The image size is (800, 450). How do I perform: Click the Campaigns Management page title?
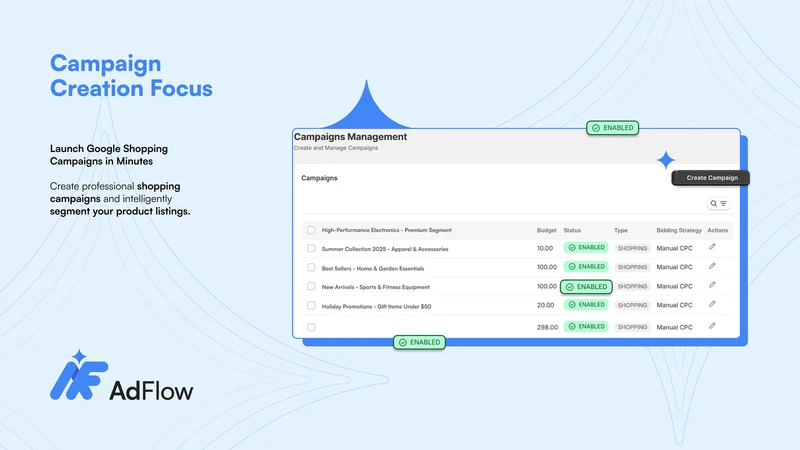(x=350, y=137)
